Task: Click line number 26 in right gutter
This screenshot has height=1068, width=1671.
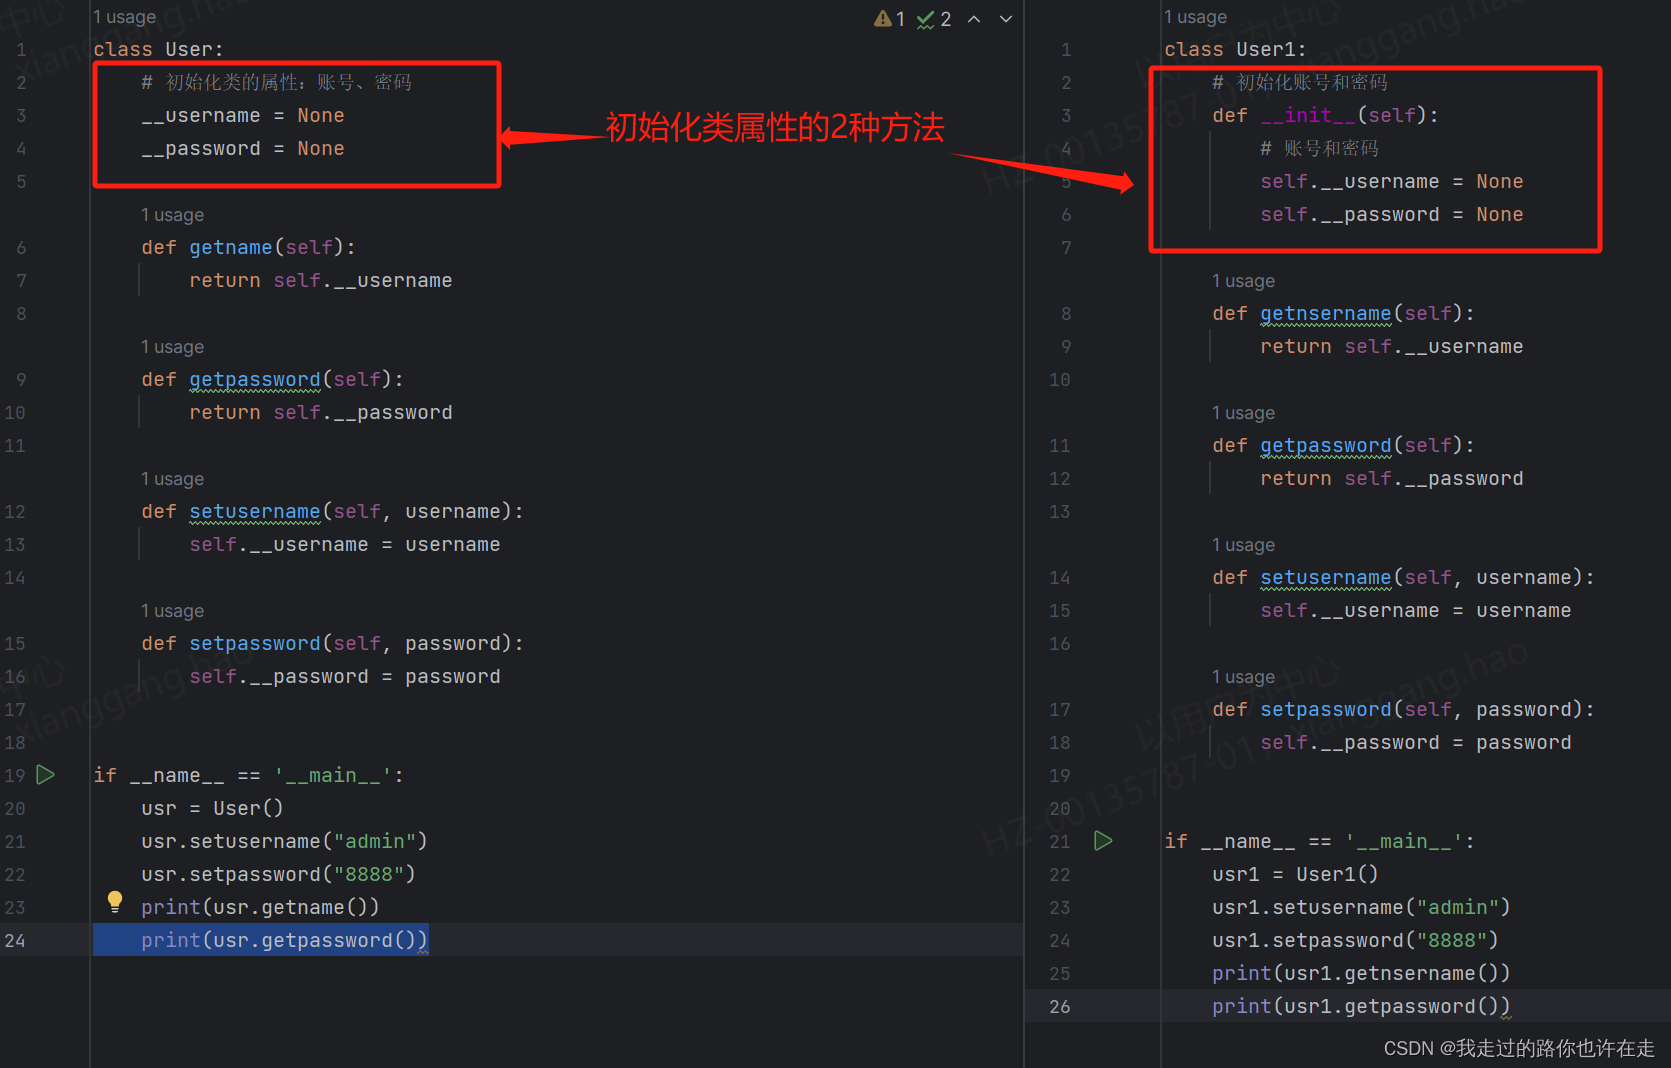Action: (x=1060, y=1006)
